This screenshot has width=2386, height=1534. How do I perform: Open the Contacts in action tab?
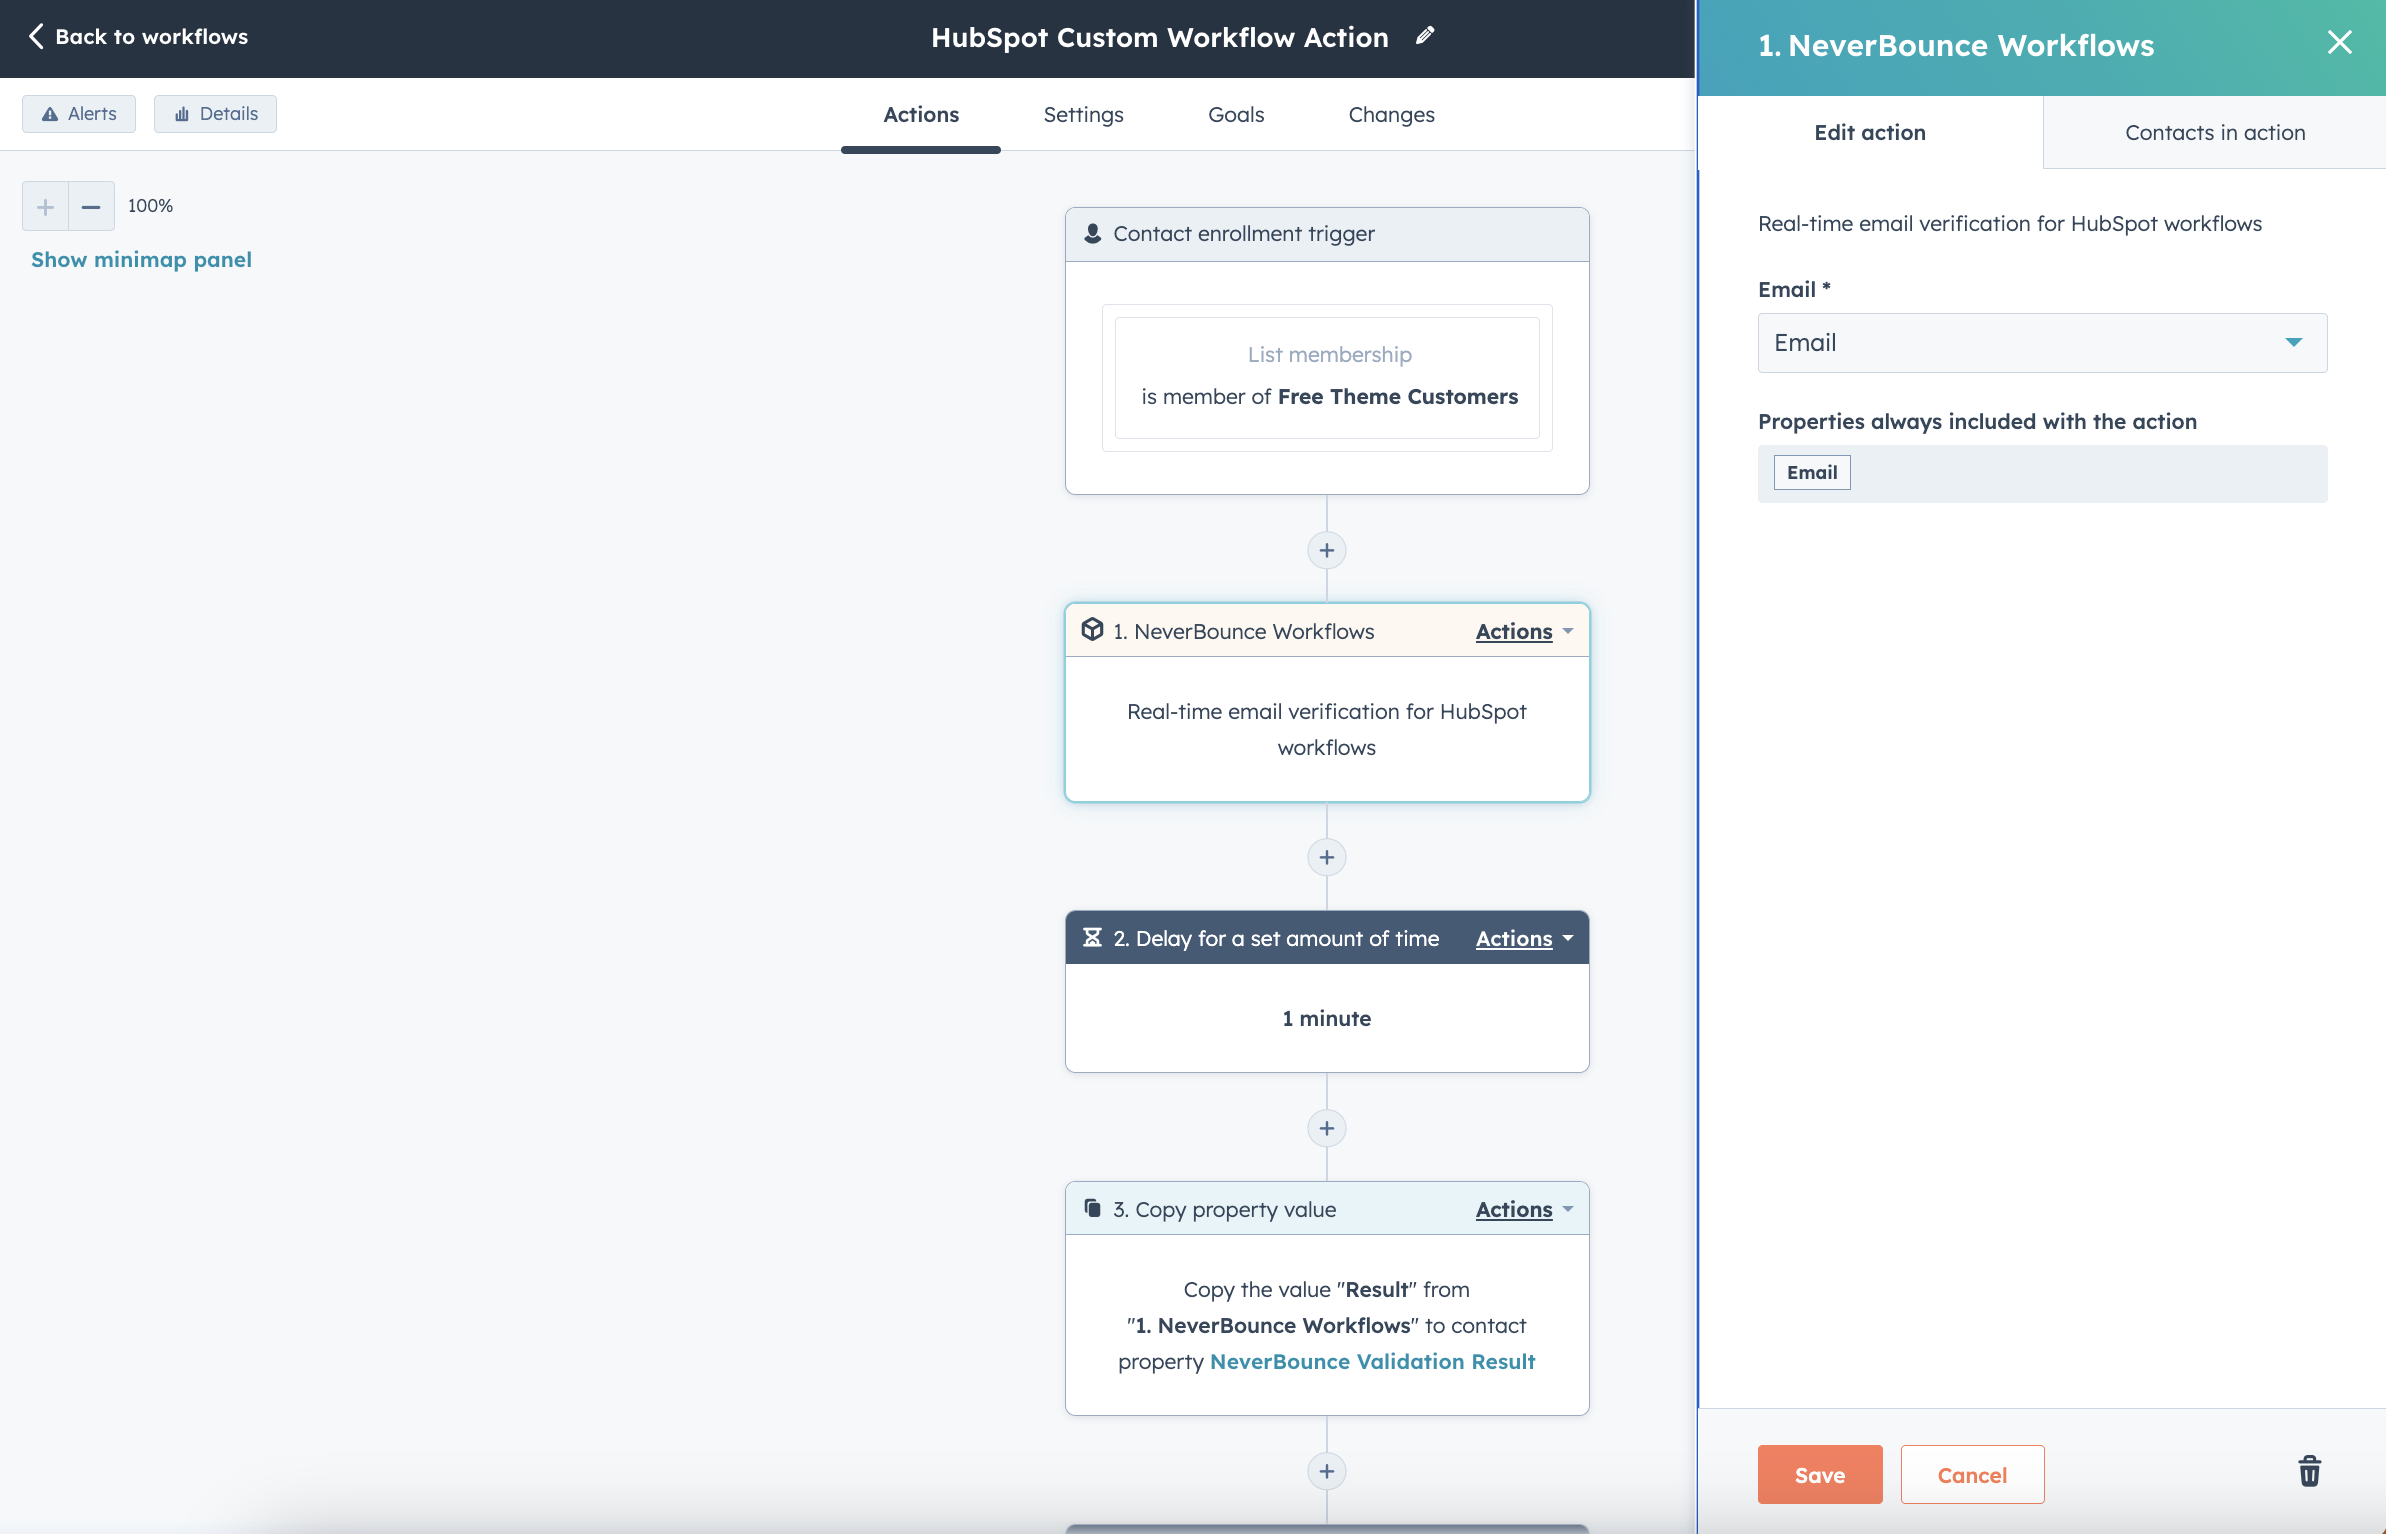2214,132
